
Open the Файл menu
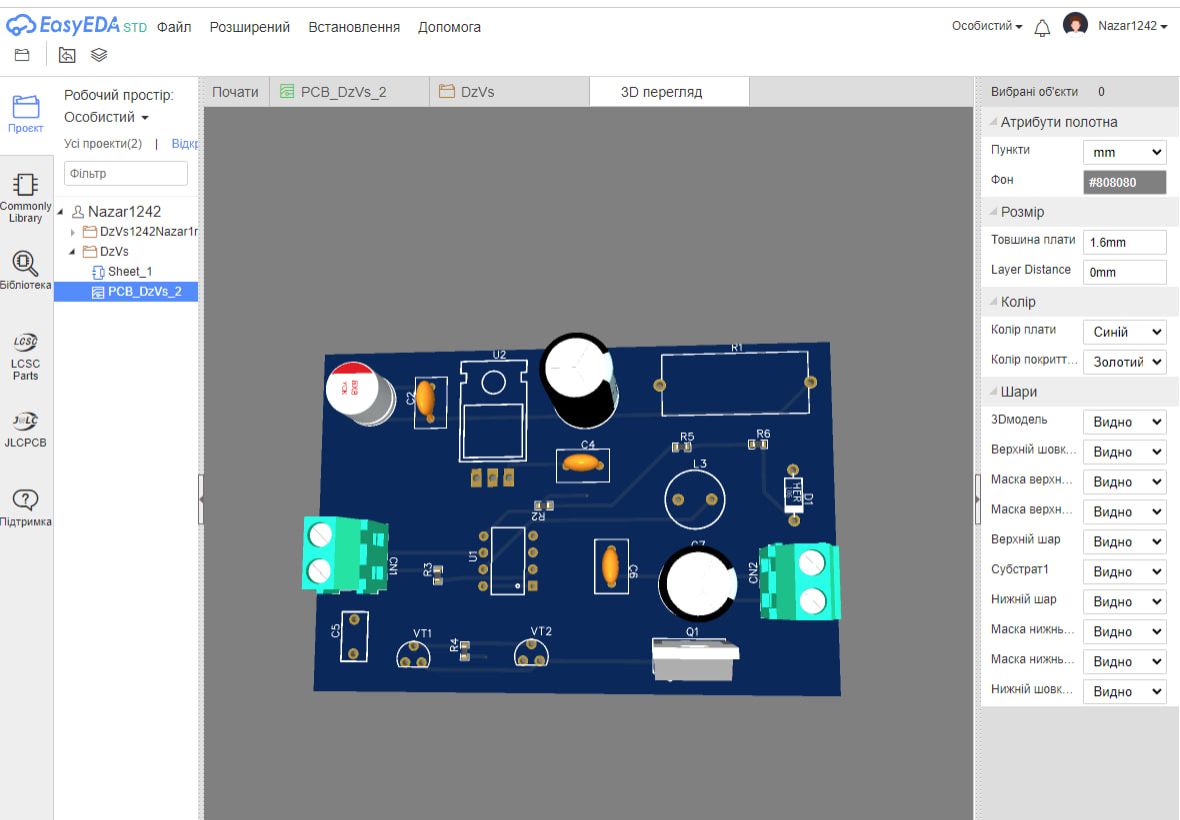pos(174,27)
